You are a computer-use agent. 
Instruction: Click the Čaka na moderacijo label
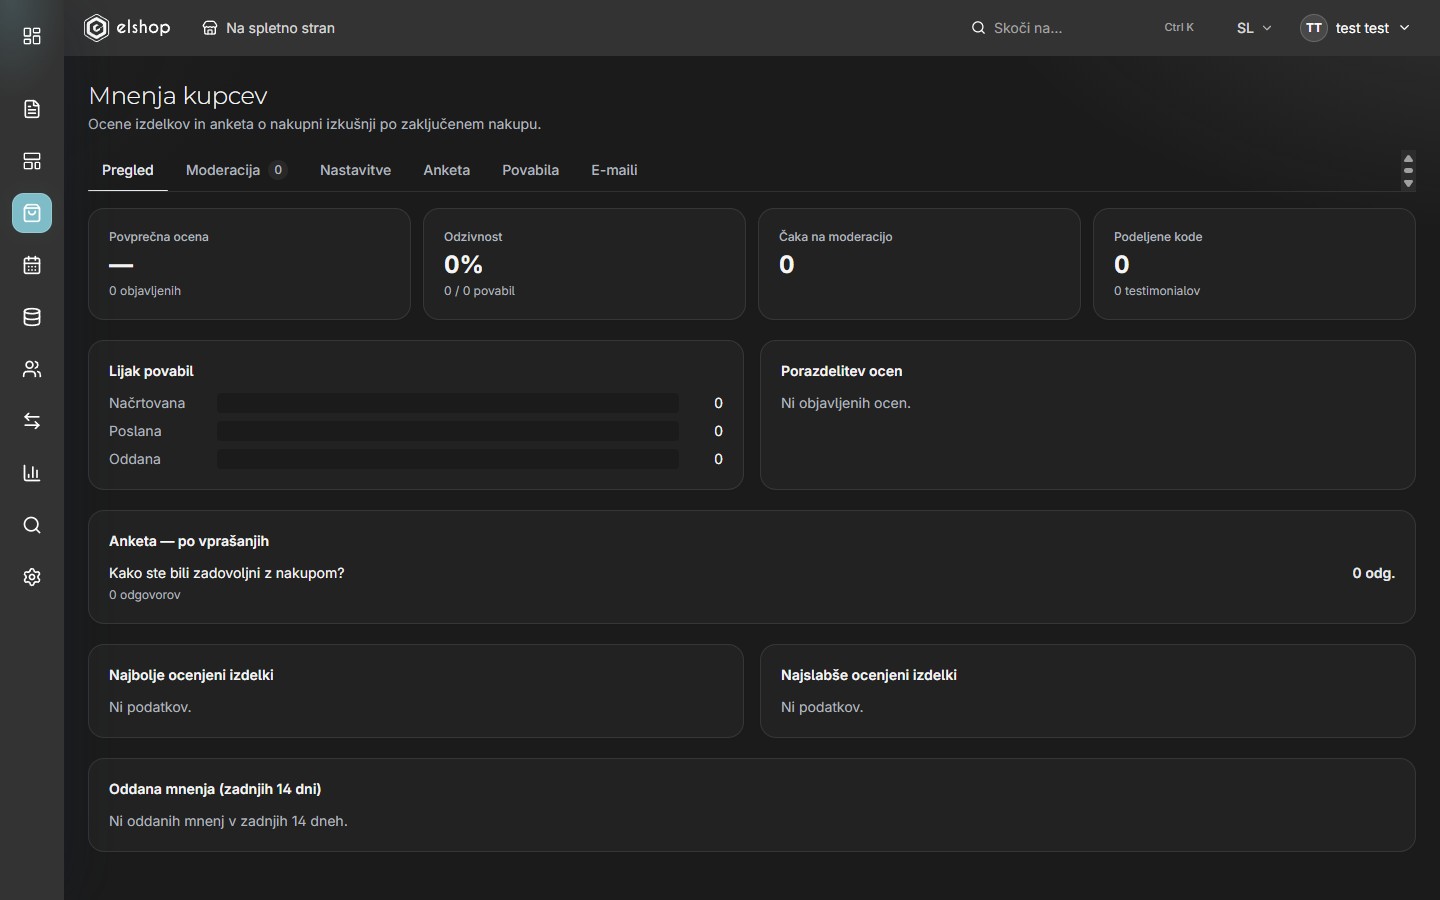(x=835, y=237)
